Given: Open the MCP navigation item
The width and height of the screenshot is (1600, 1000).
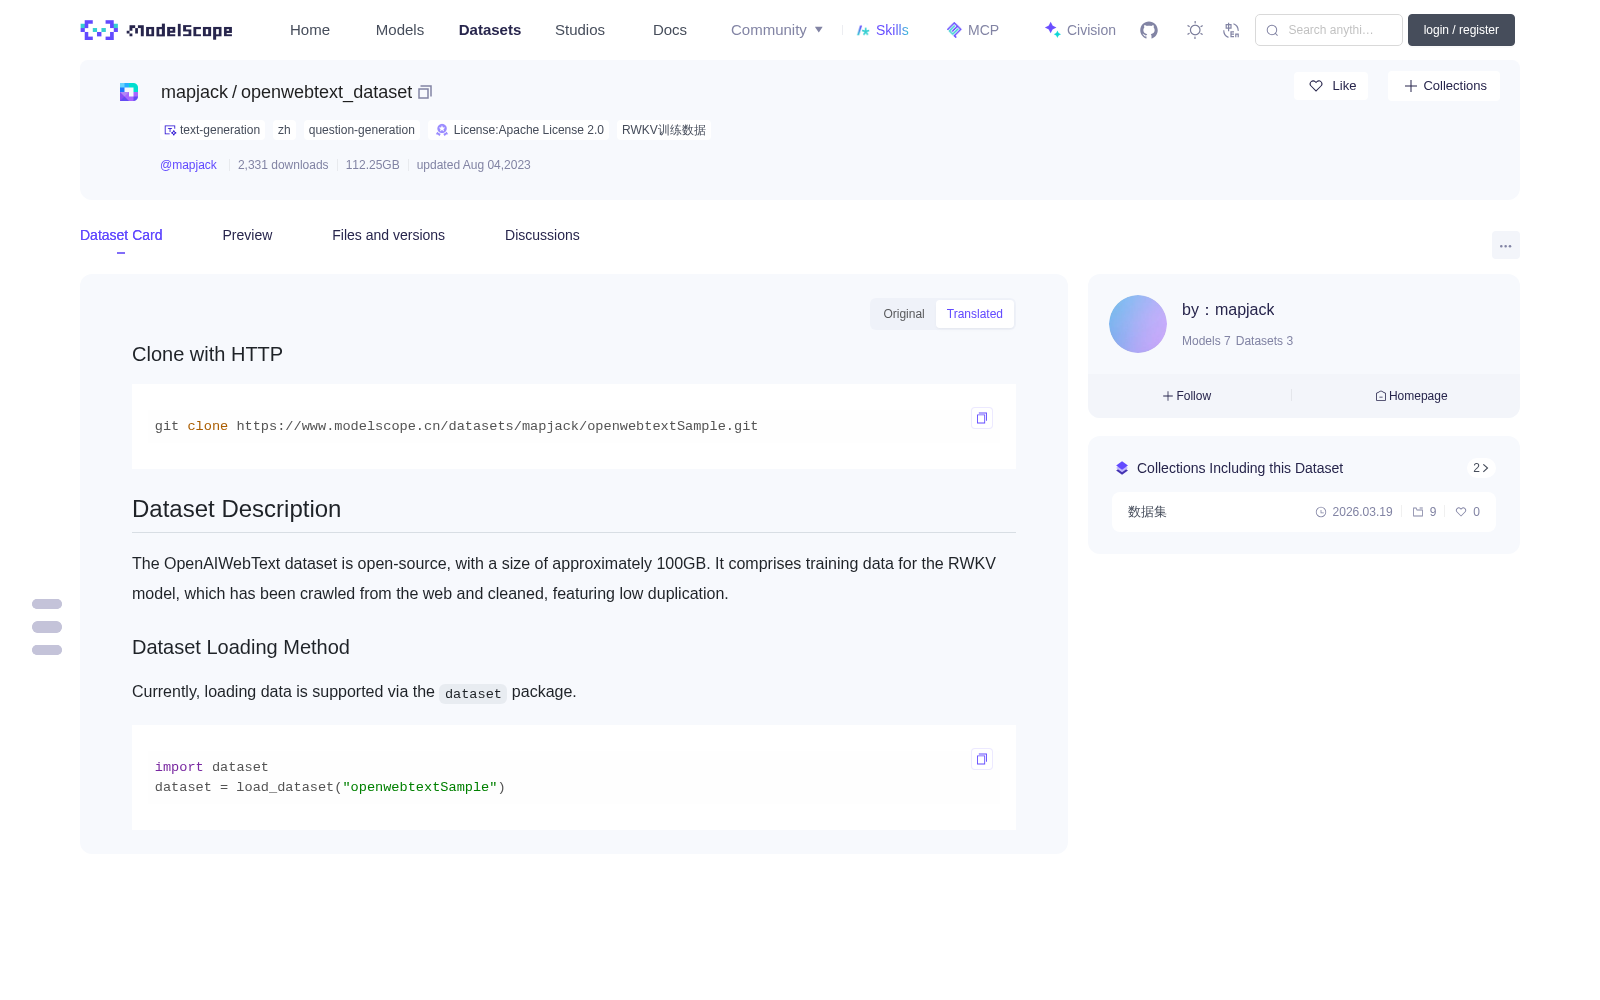Looking at the screenshot, I should click(x=973, y=30).
